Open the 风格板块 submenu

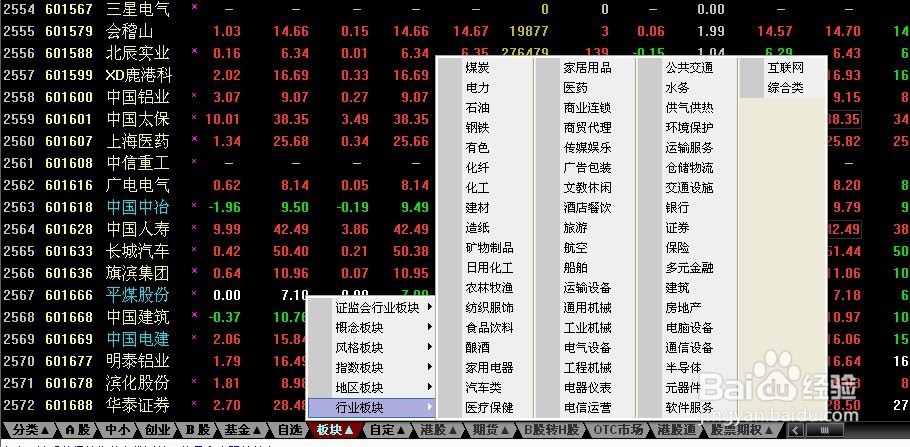point(371,348)
